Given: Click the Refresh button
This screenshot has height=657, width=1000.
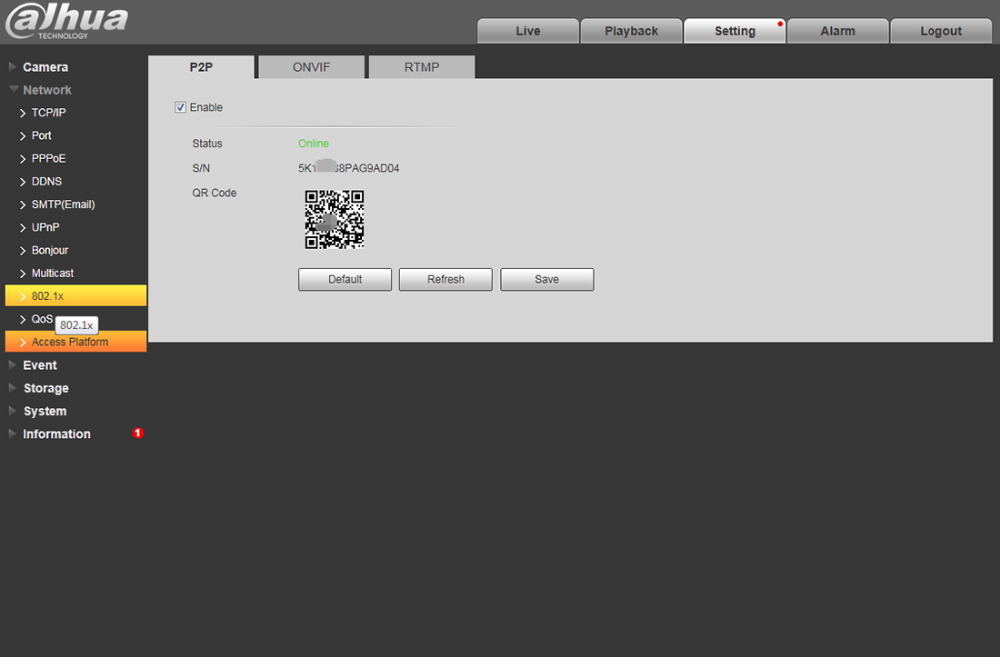Looking at the screenshot, I should (445, 279).
